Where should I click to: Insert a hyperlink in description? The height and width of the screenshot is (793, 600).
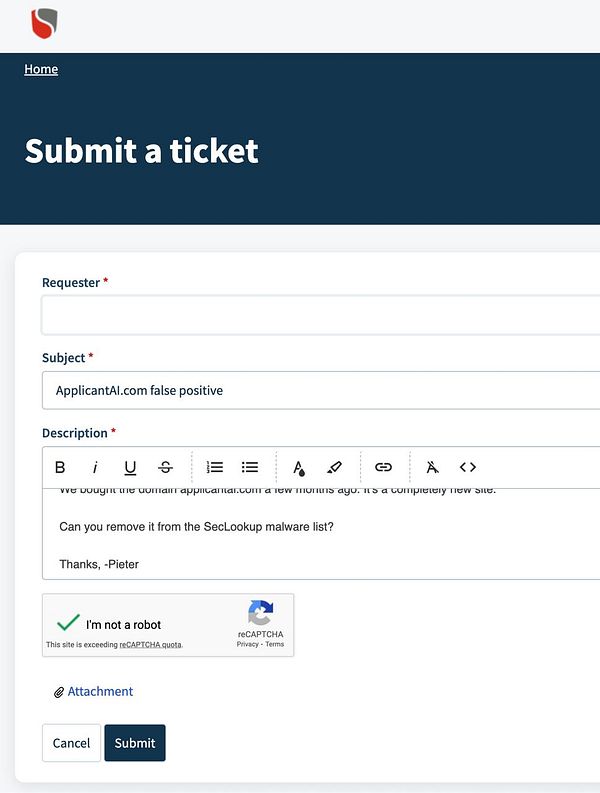tap(383, 467)
